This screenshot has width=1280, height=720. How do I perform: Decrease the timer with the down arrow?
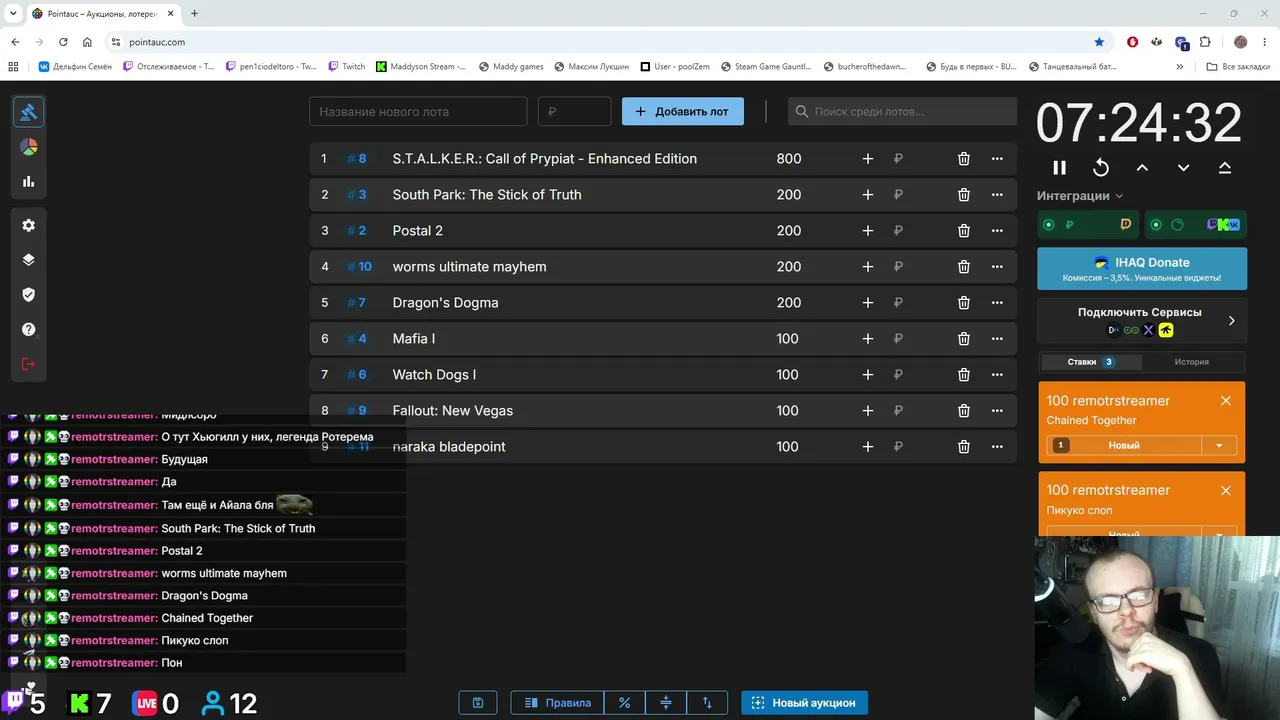(1183, 168)
